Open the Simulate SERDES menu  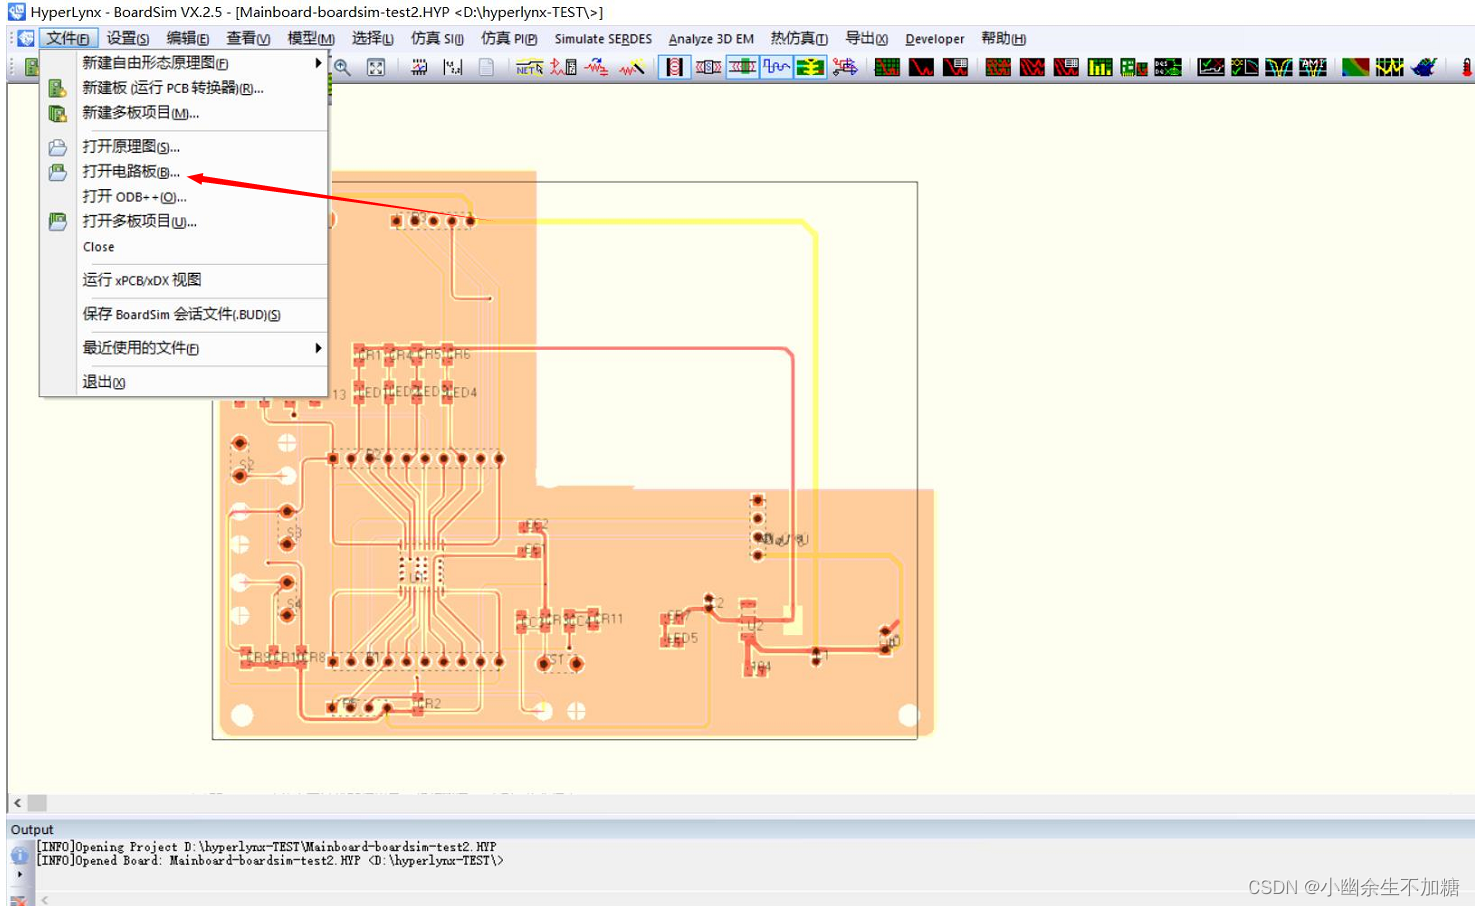pos(603,38)
